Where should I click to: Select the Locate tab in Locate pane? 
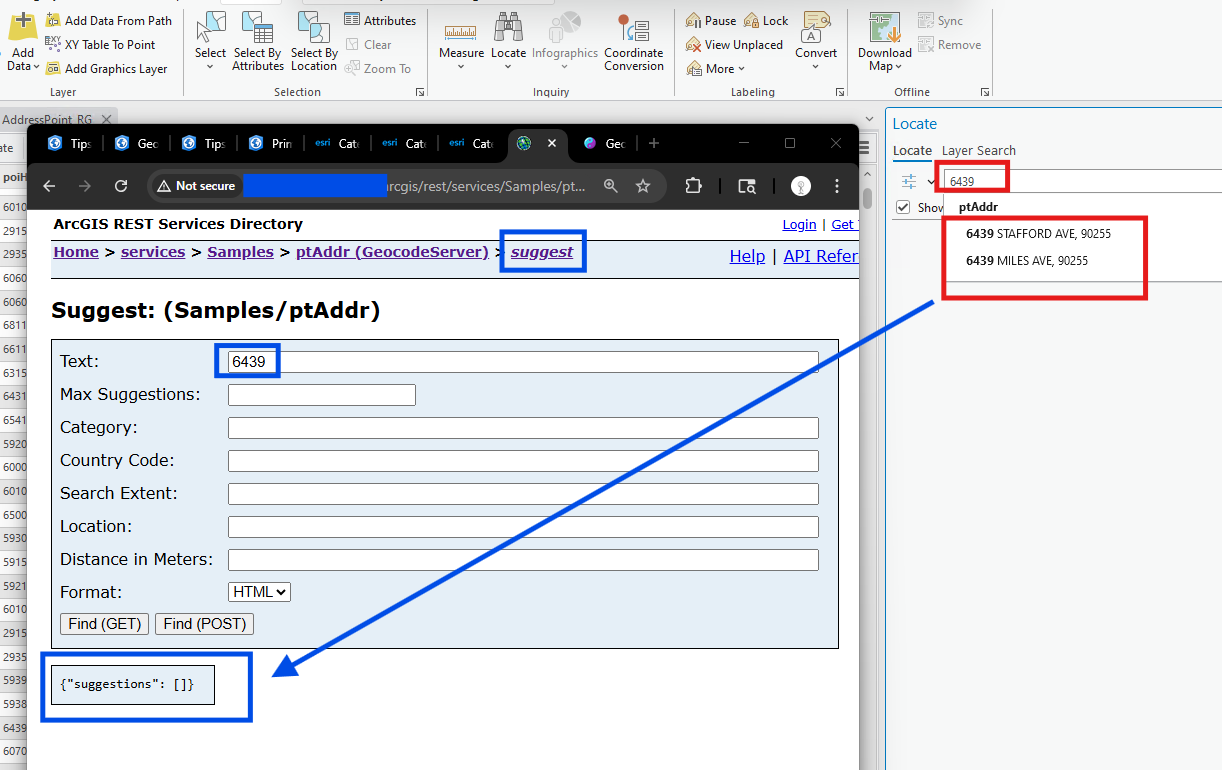pyautogui.click(x=912, y=151)
